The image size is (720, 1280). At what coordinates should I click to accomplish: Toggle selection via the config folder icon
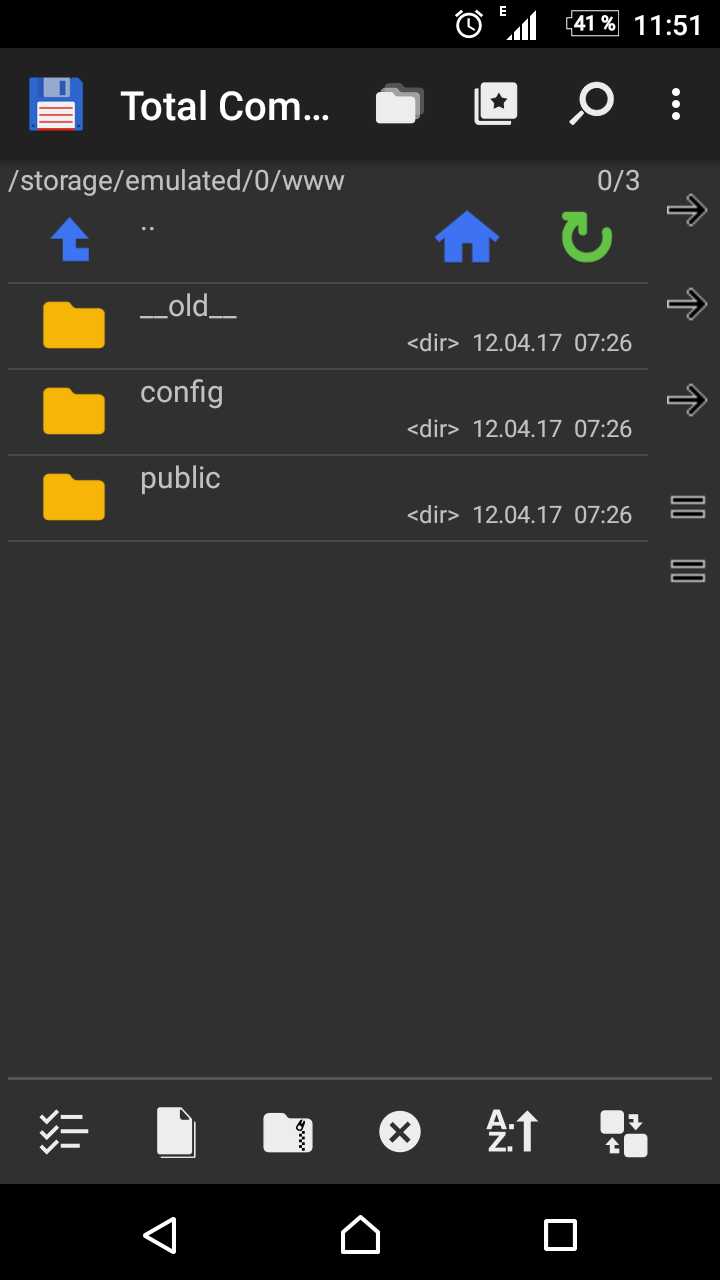pyautogui.click(x=74, y=411)
